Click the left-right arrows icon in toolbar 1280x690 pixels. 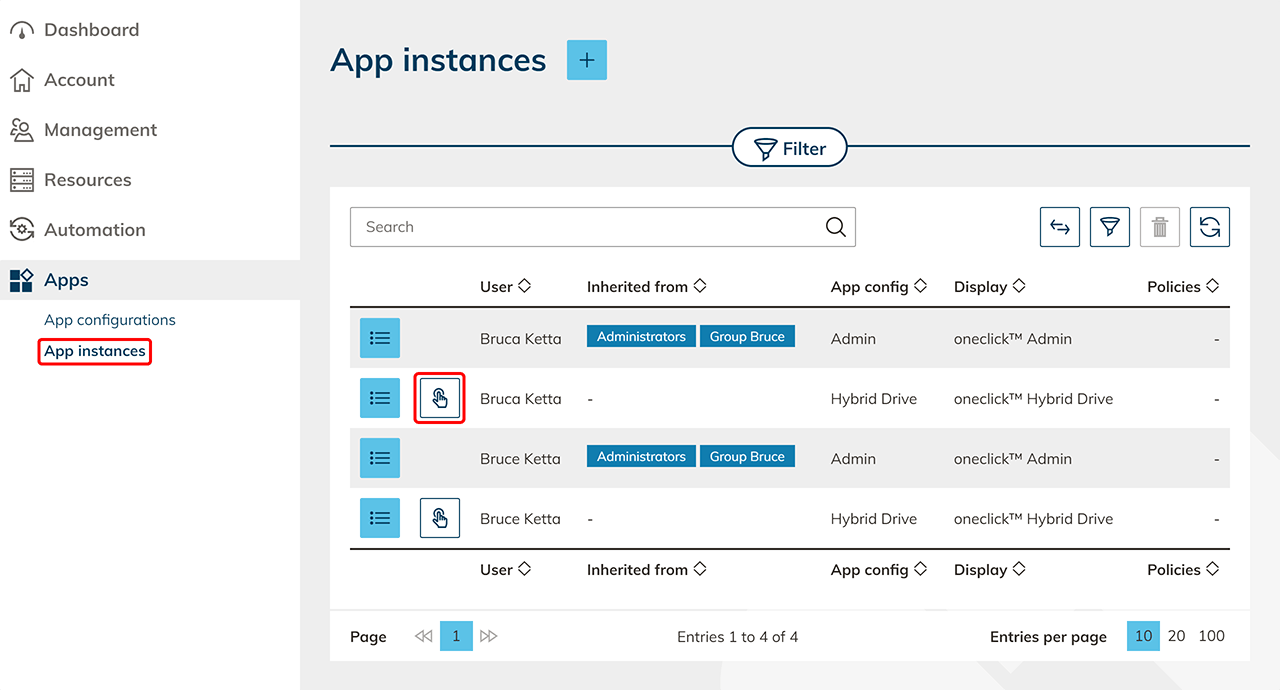(x=1059, y=227)
